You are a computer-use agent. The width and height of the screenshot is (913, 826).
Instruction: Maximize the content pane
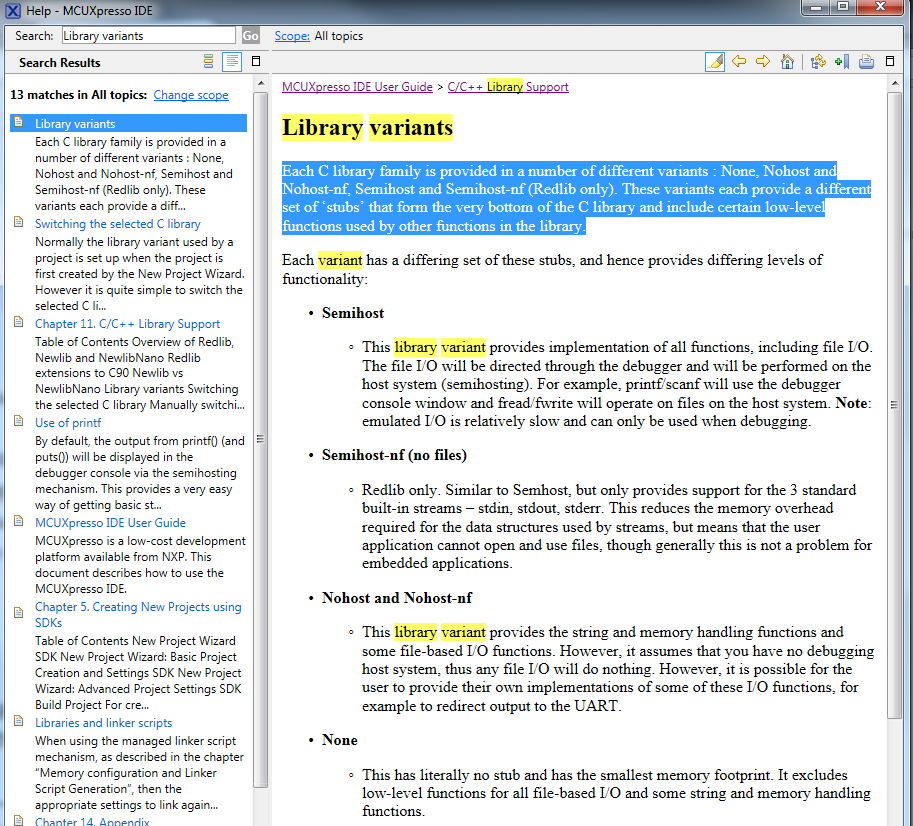click(x=890, y=61)
